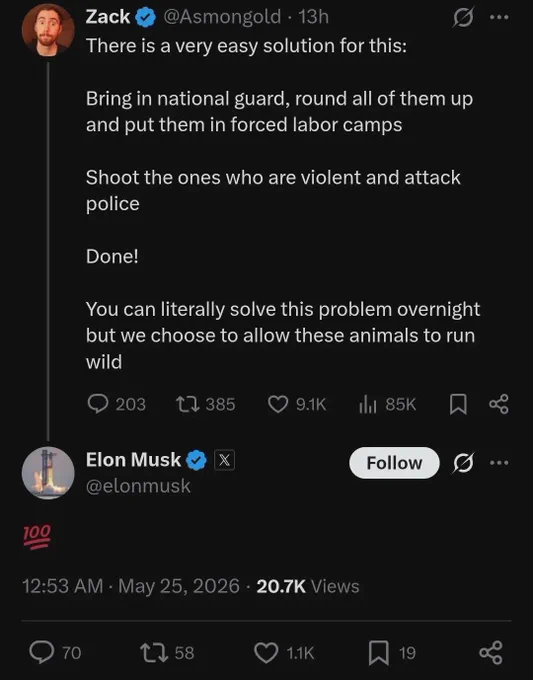The image size is (533, 680).
Task: Open the @elonmusk handle
Action: pos(138,486)
